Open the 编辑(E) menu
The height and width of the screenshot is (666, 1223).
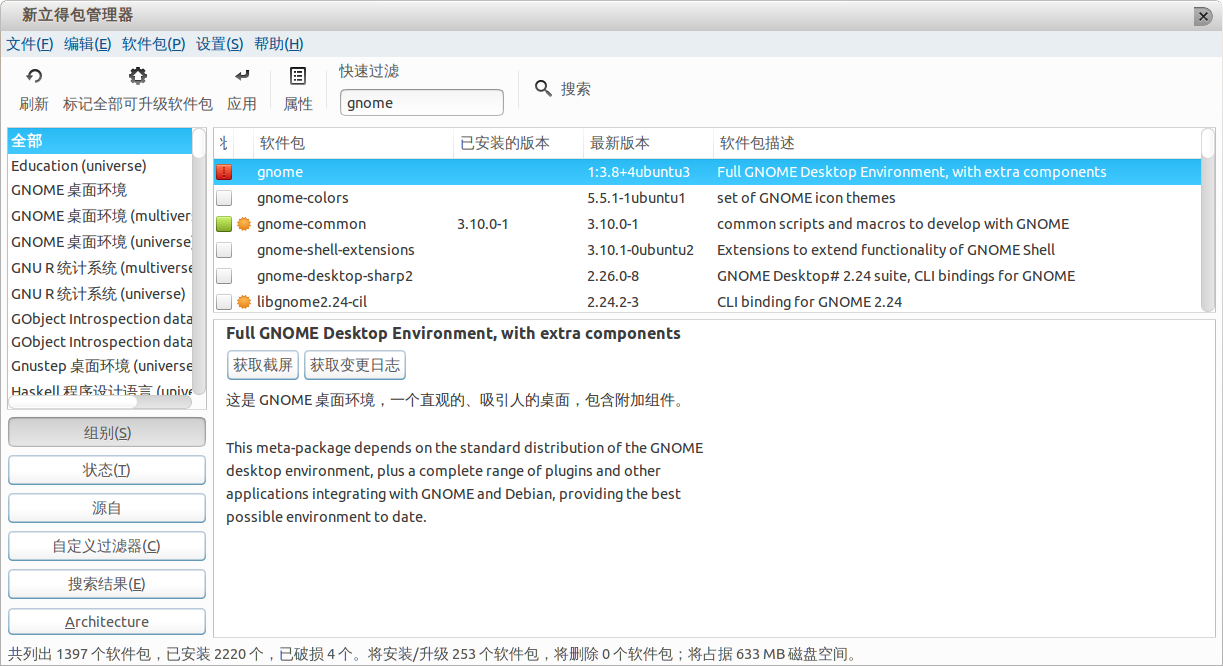click(x=88, y=44)
